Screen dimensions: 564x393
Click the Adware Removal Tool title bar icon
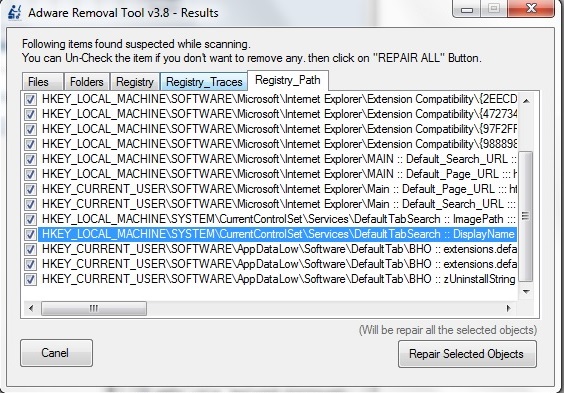[x=15, y=12]
